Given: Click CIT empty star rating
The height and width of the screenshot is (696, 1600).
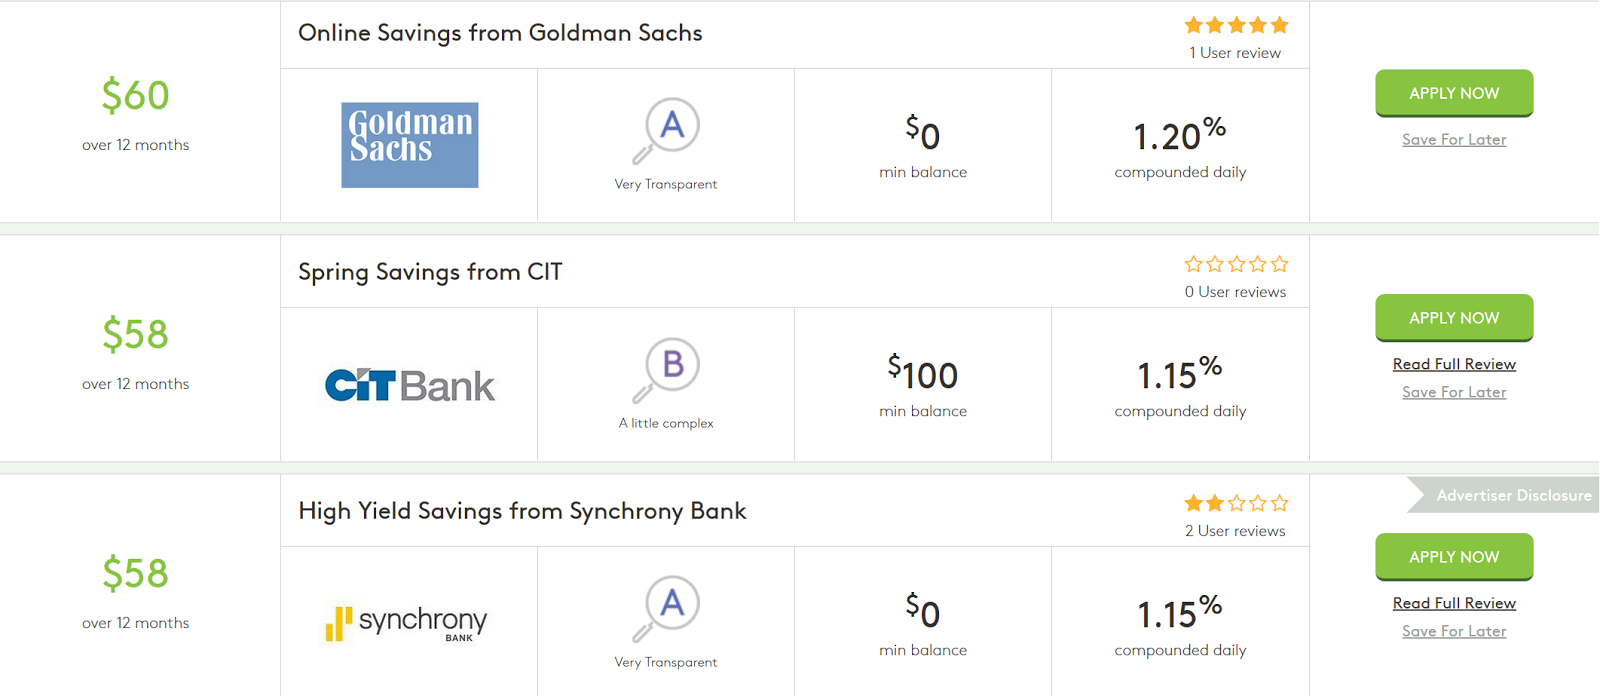Looking at the screenshot, I should click(1236, 265).
